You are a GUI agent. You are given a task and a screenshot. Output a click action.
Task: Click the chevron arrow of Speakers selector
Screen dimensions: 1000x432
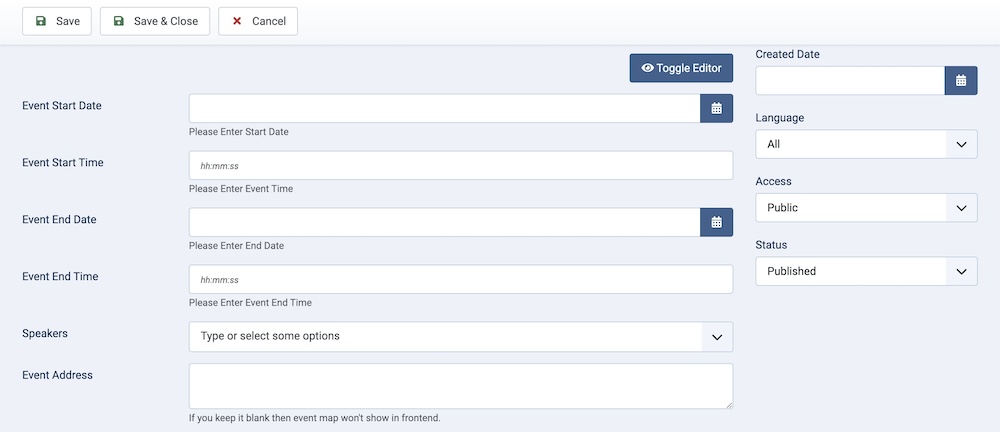[x=716, y=337]
